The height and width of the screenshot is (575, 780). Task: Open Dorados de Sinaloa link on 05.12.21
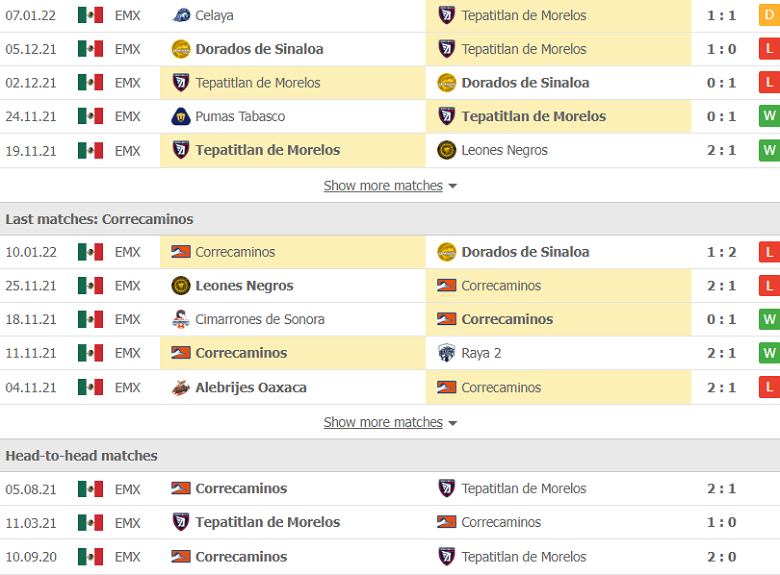(259, 49)
